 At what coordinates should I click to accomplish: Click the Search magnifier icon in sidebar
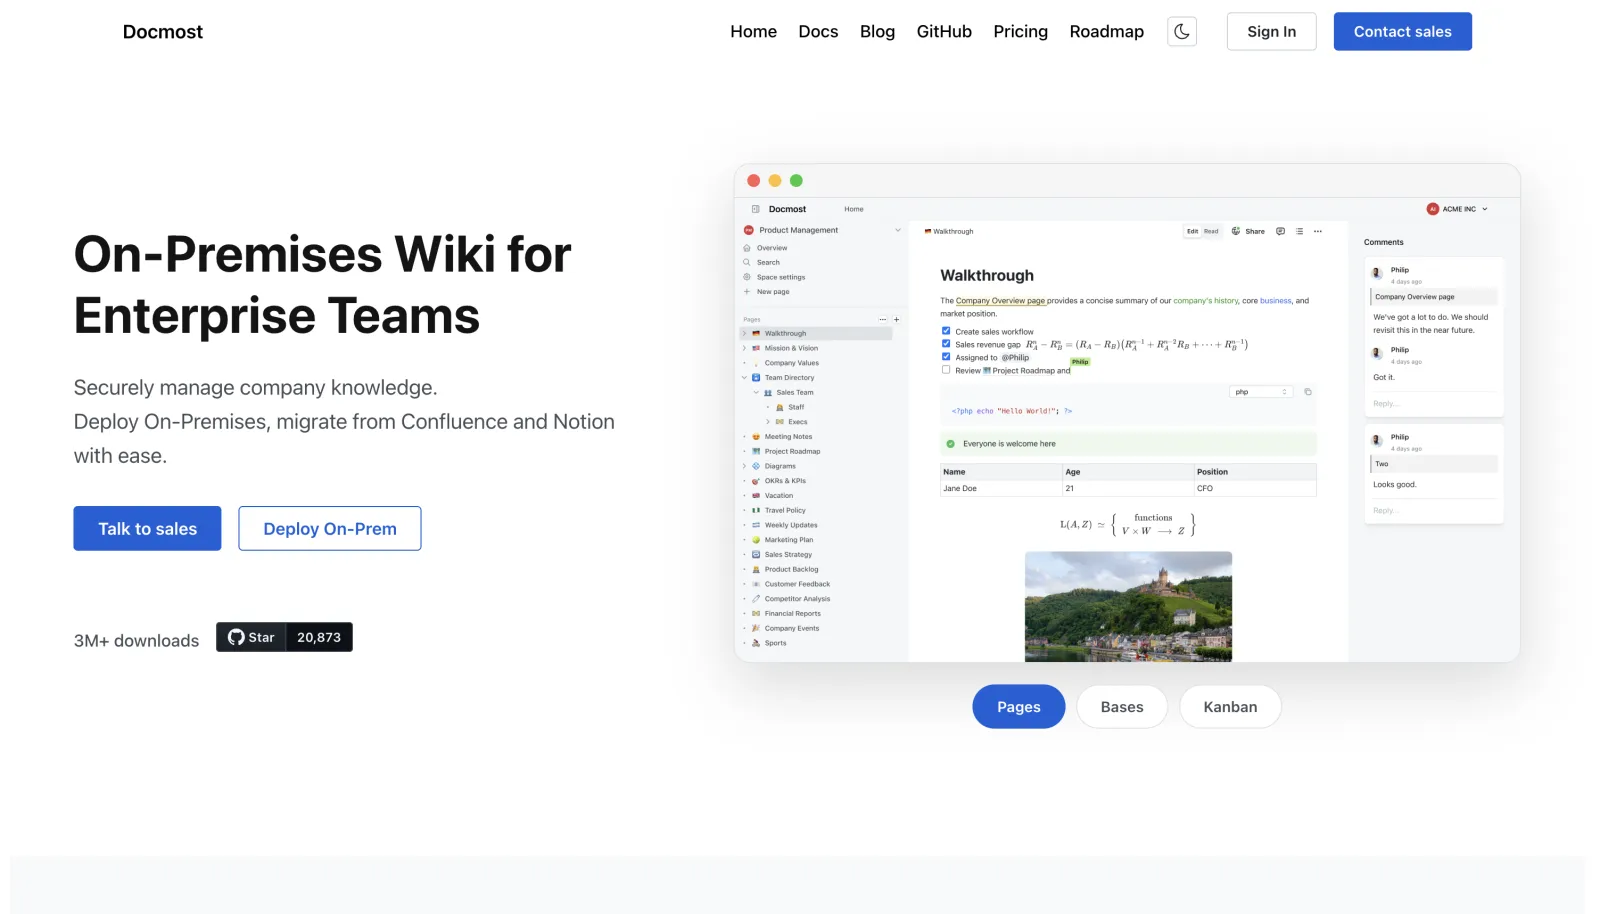tap(747, 262)
